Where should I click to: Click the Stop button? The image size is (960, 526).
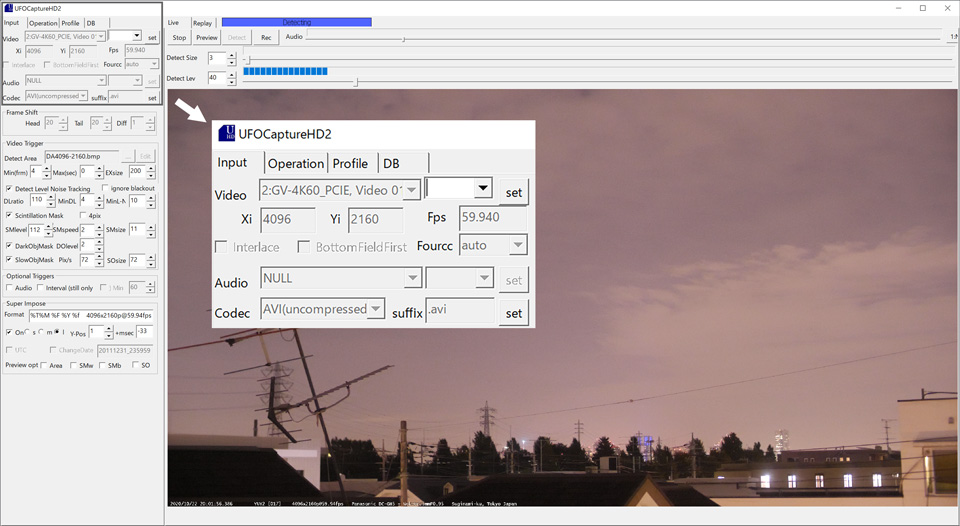(x=179, y=37)
